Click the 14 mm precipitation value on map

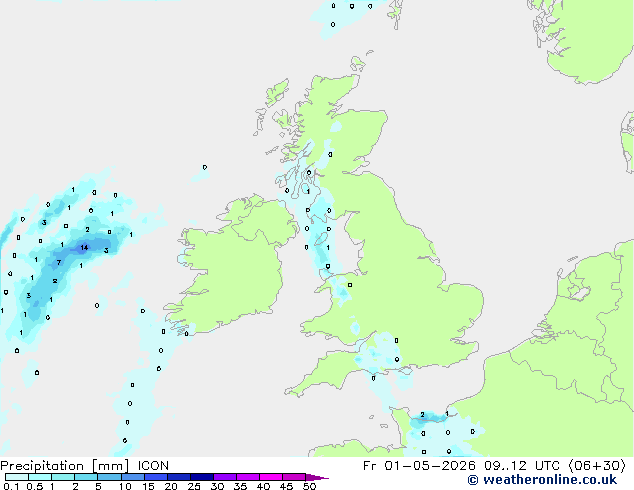point(84,247)
